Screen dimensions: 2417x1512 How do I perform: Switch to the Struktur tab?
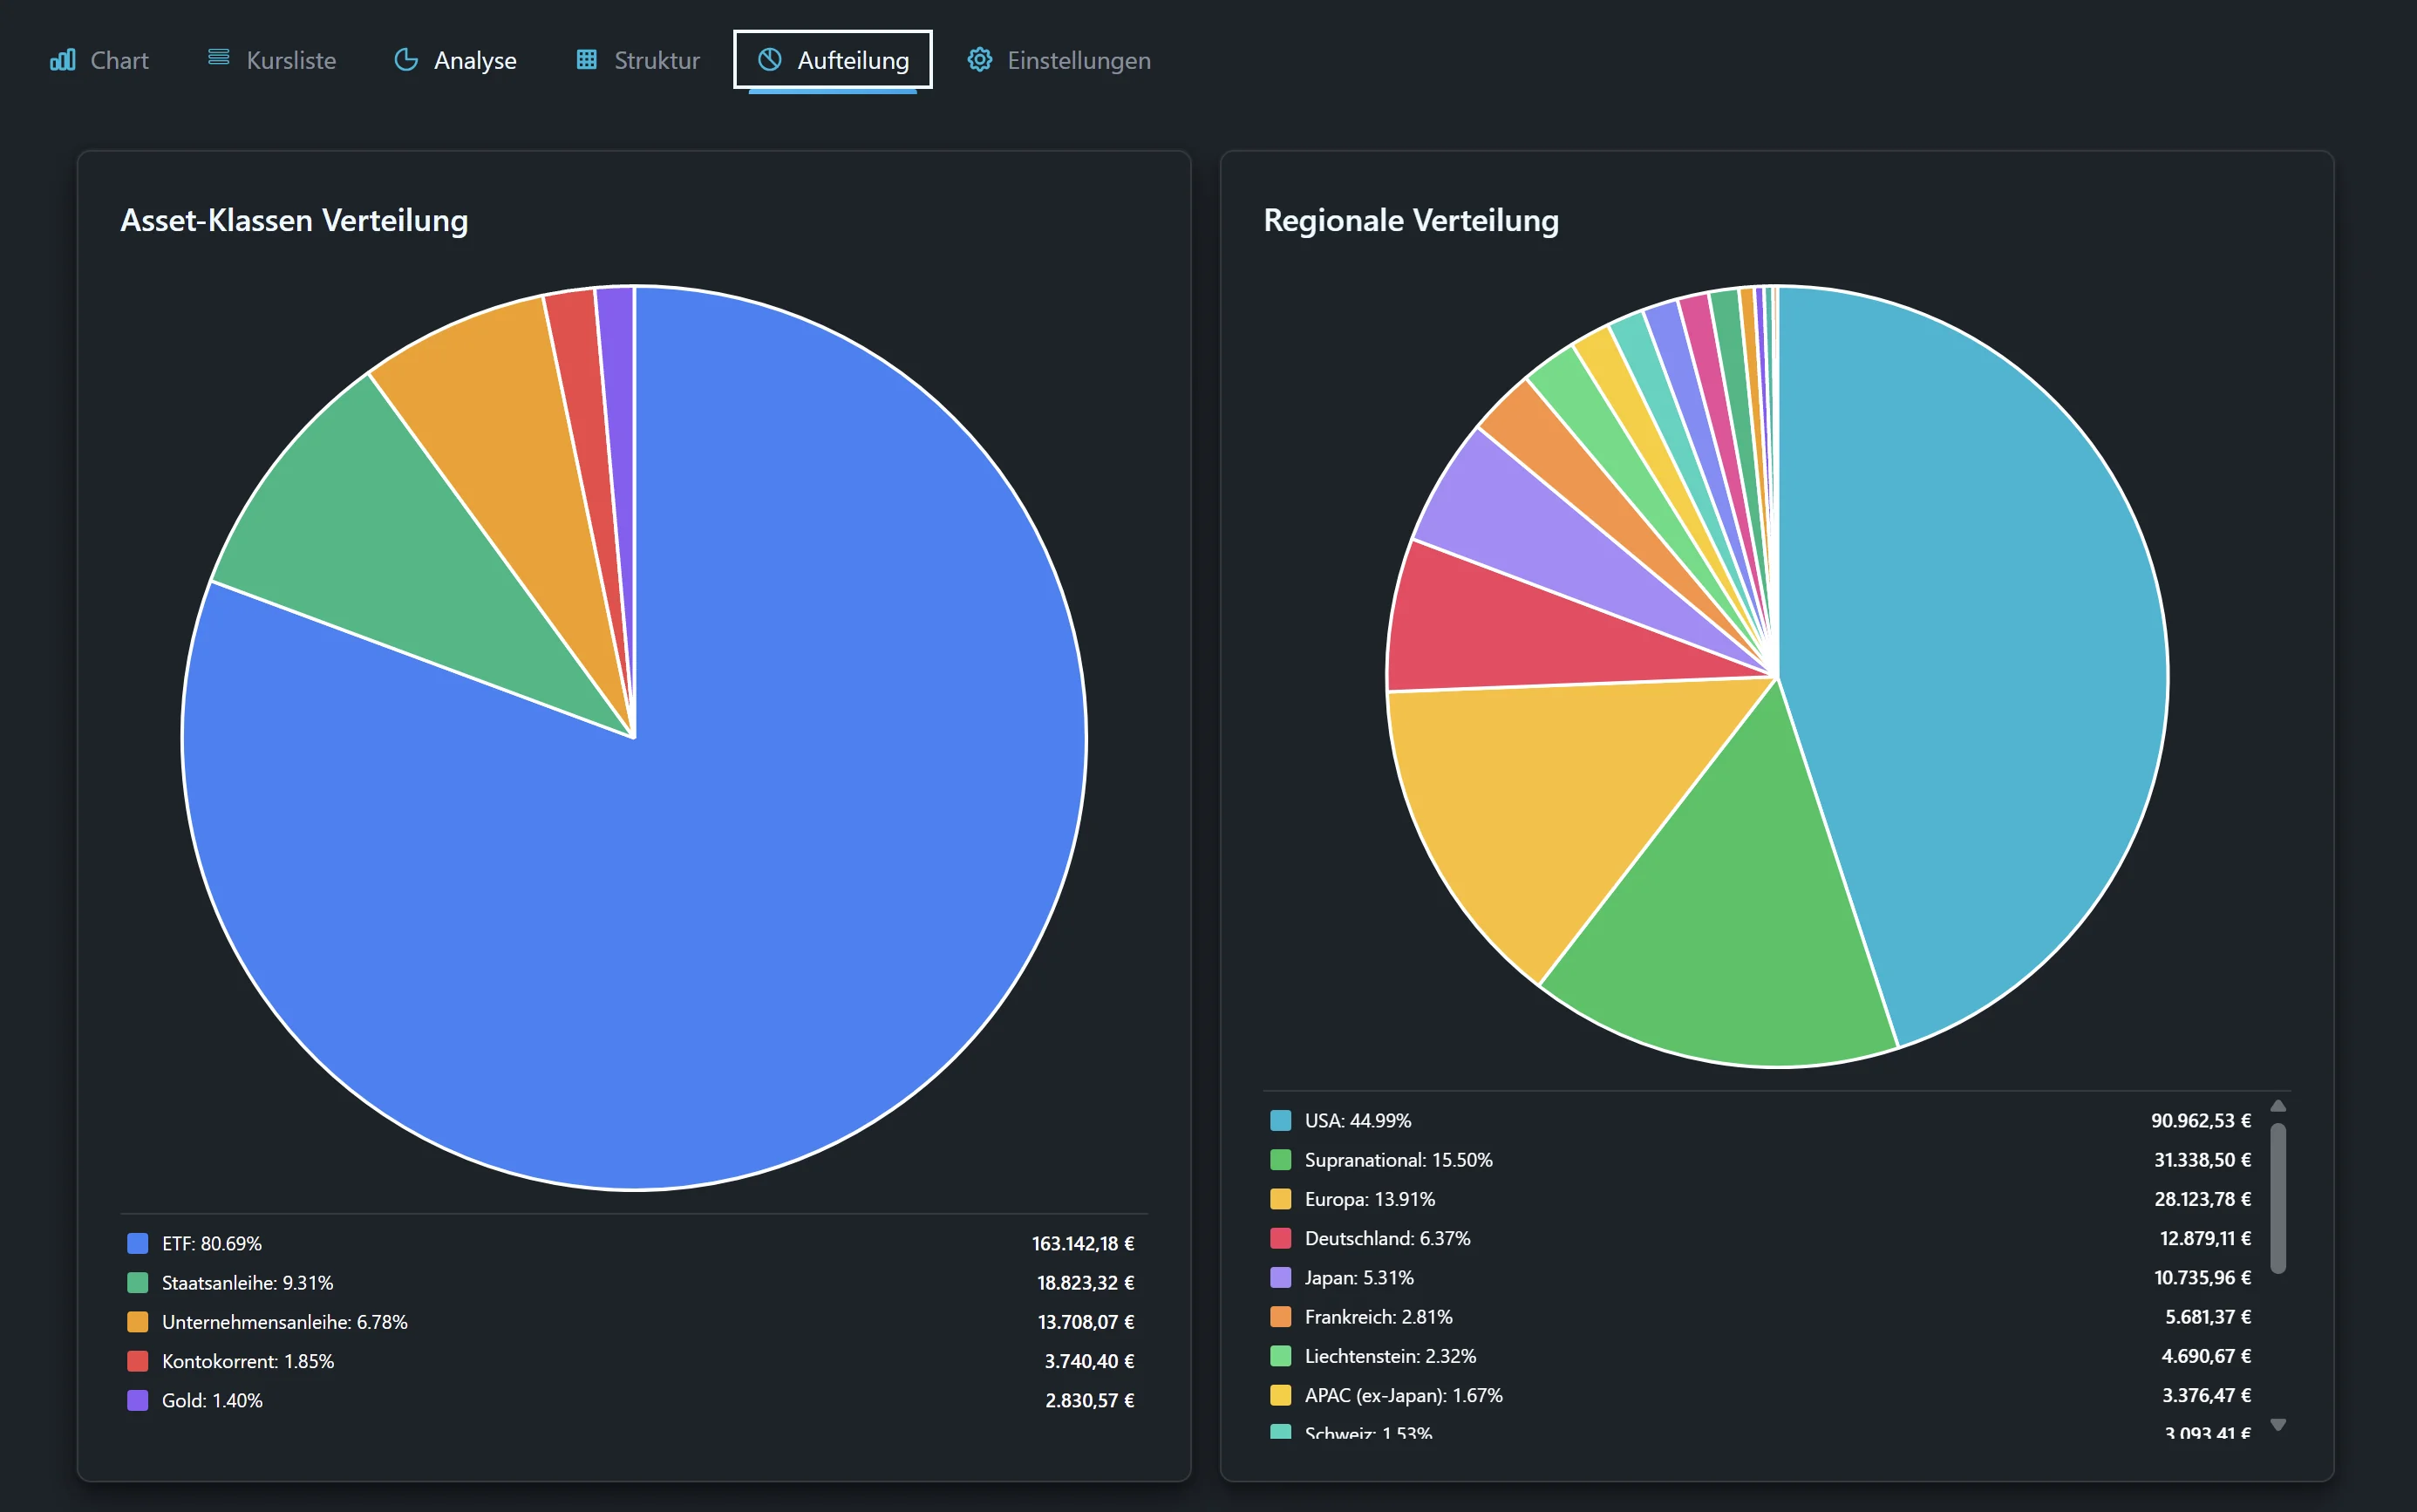(x=656, y=60)
